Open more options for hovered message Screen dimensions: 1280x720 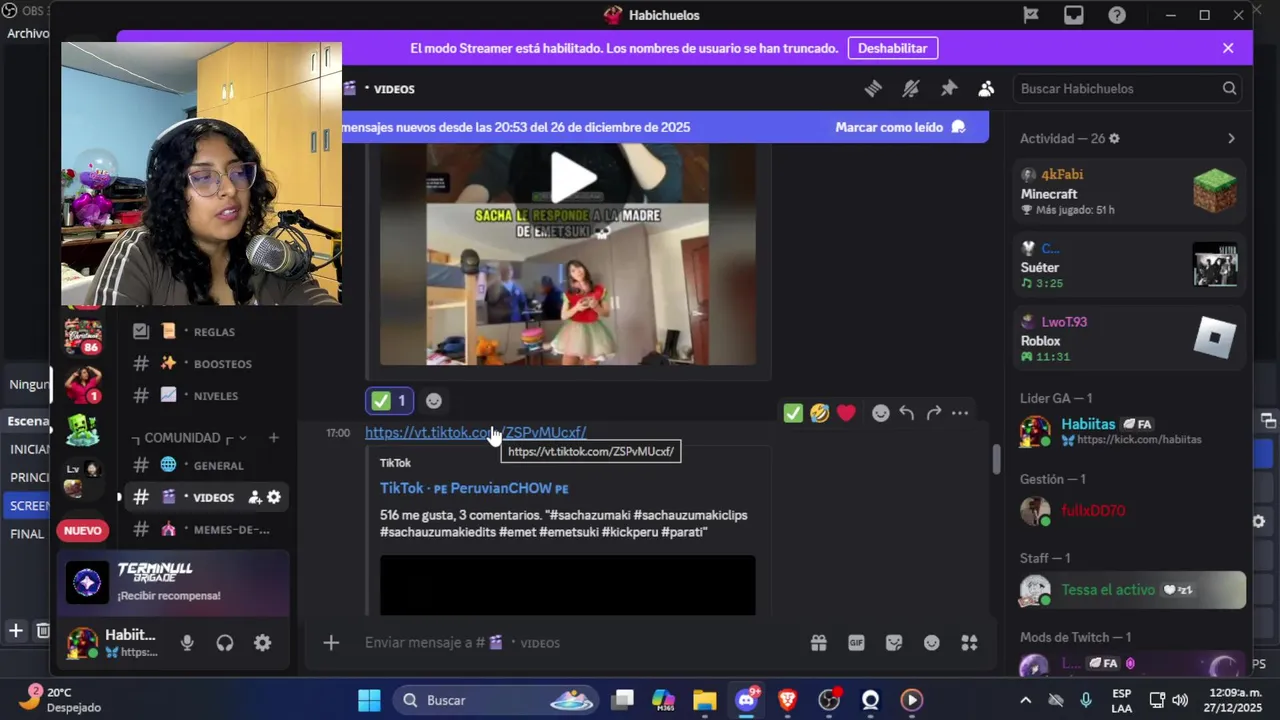point(960,413)
